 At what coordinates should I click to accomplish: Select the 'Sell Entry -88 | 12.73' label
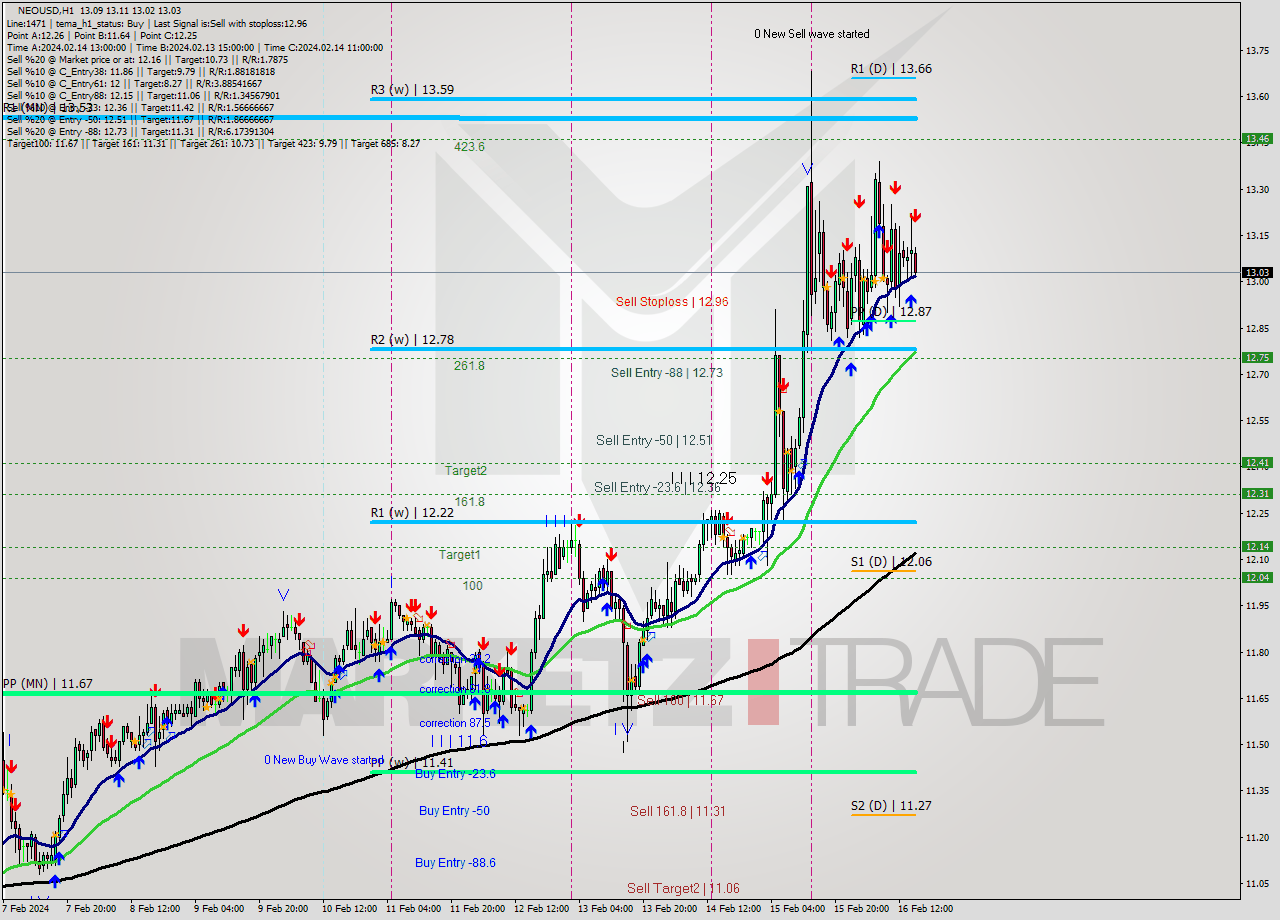pyautogui.click(x=667, y=373)
